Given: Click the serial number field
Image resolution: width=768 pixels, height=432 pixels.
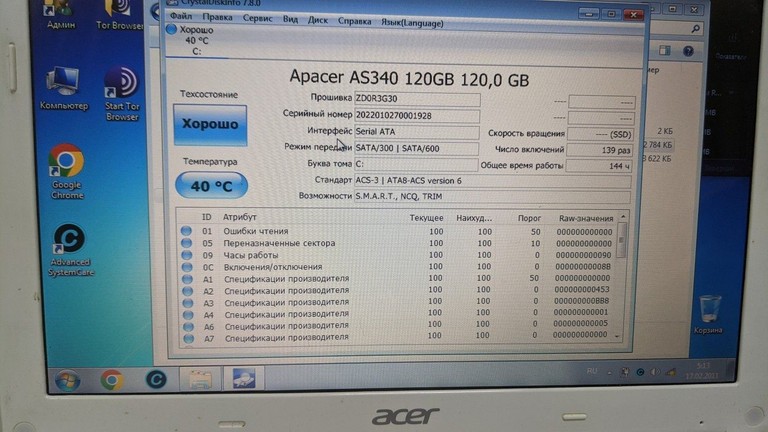Looking at the screenshot, I should pos(417,116).
